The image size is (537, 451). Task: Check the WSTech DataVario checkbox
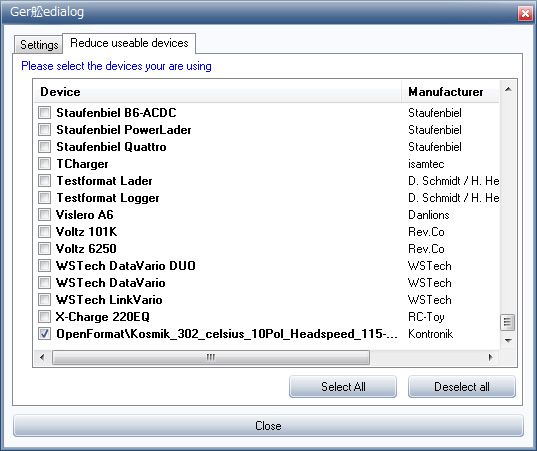45,283
